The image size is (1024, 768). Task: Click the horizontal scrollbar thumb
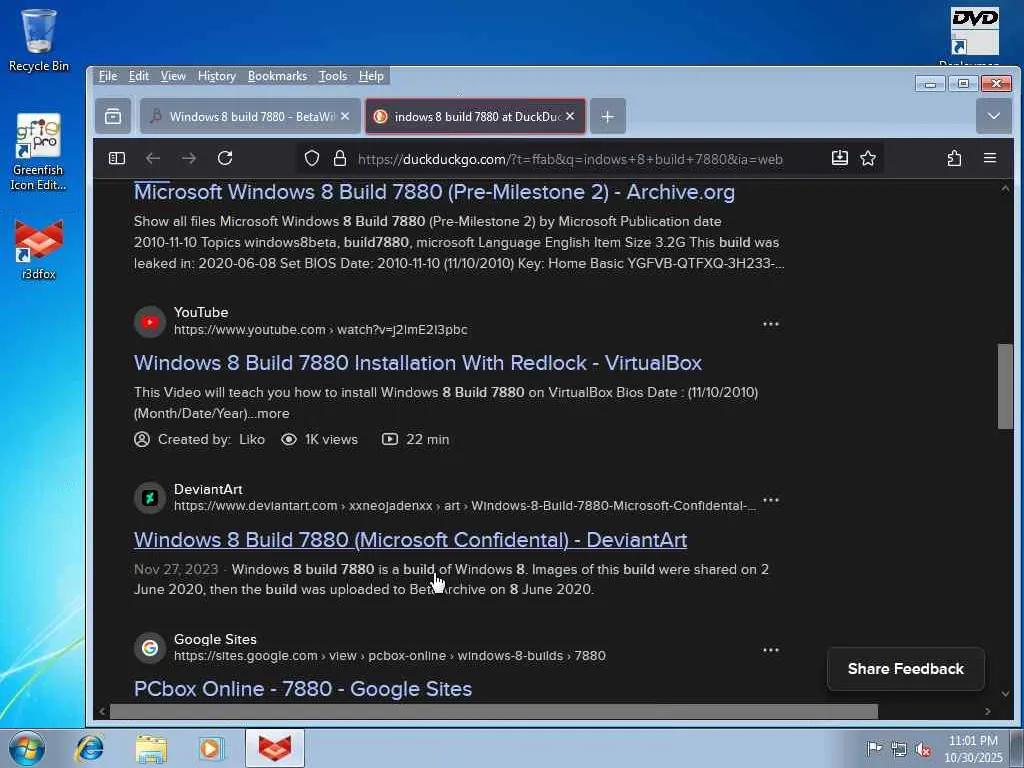point(494,711)
